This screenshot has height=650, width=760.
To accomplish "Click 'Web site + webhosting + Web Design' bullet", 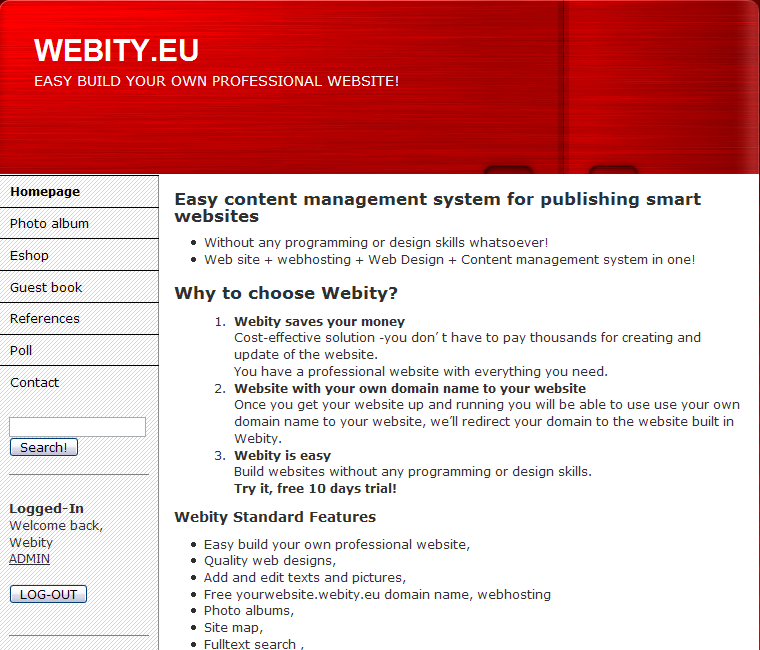I will coord(449,259).
